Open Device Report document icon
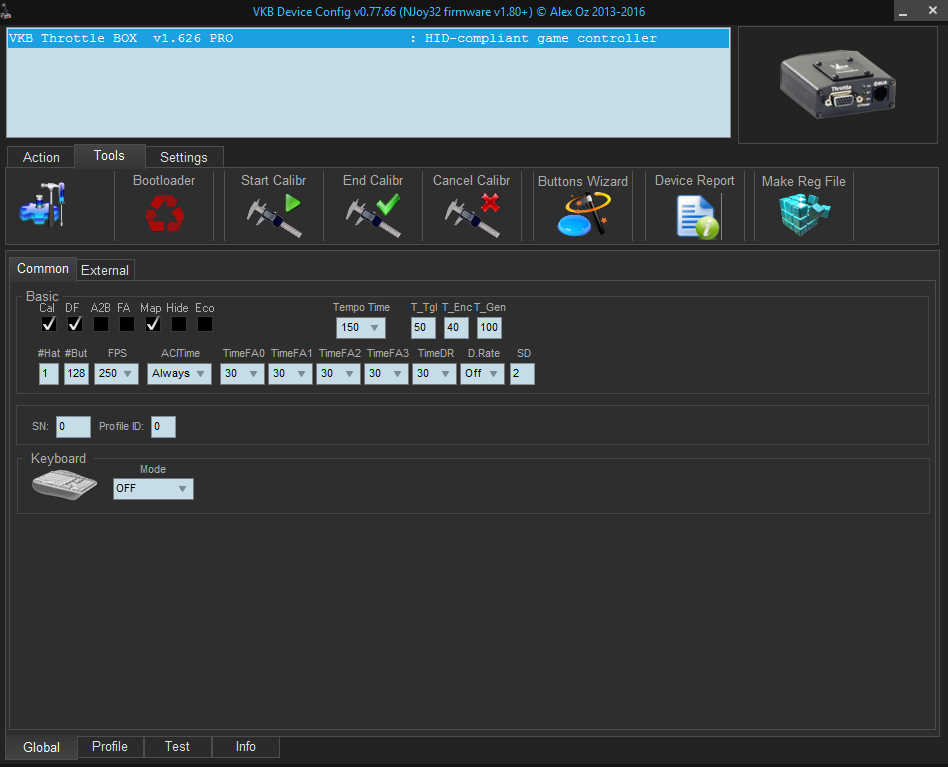Viewport: 948px width, 768px height. 698,217
